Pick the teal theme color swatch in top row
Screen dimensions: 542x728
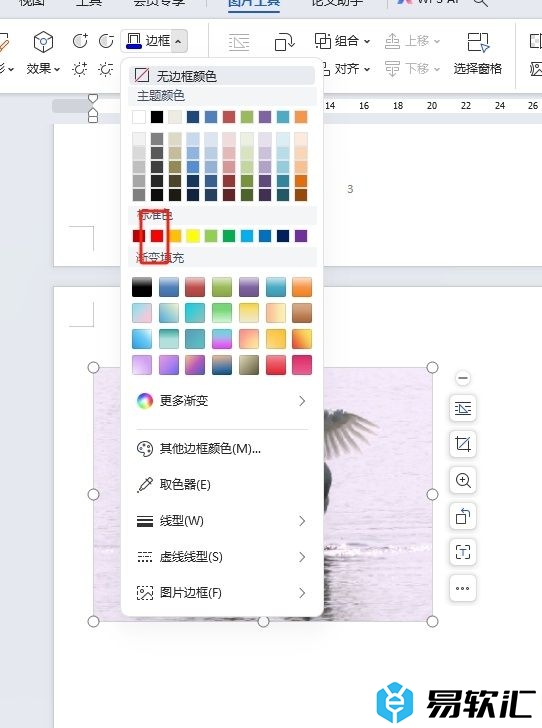point(283,117)
